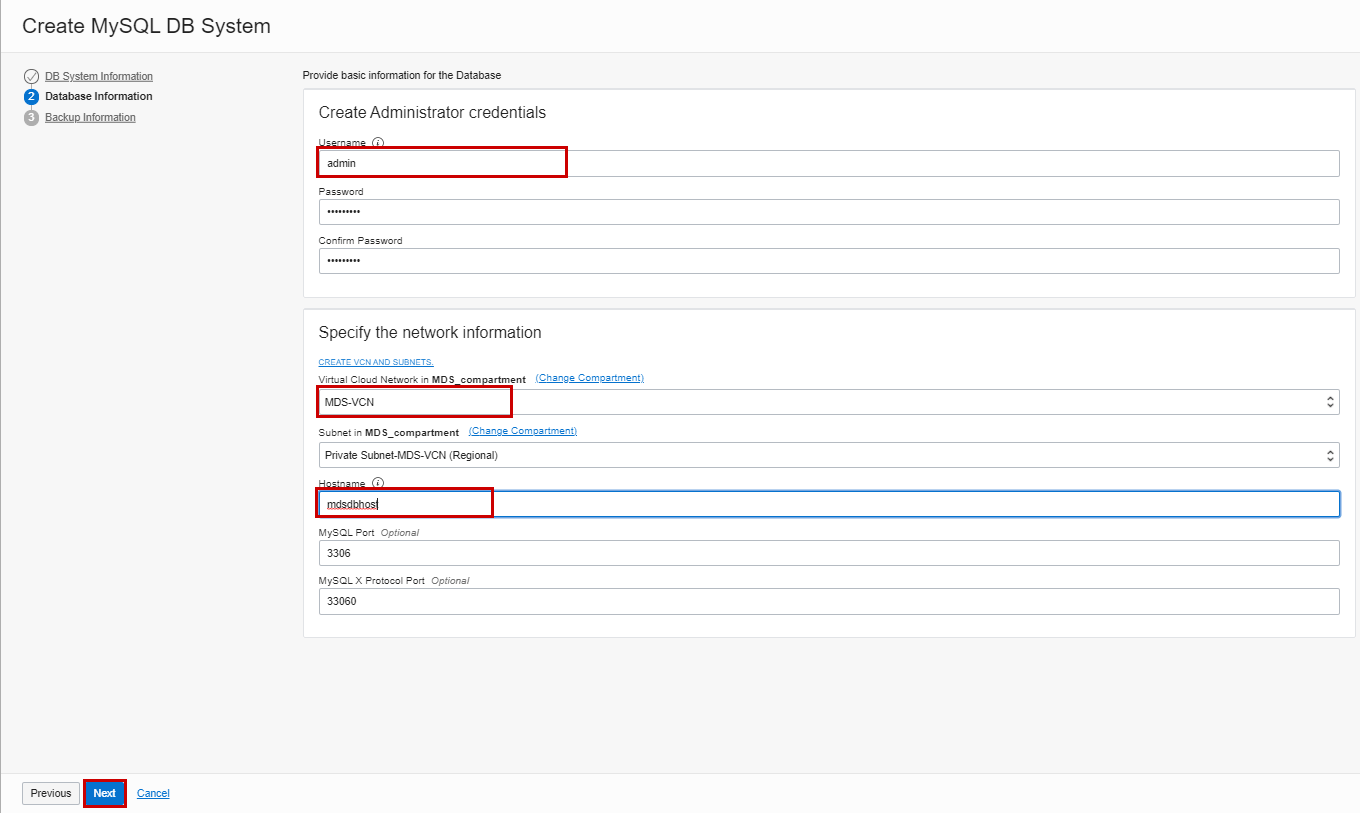The height and width of the screenshot is (813, 1360).
Task: Click Change Compartment next to Subnet
Action: pos(522,430)
